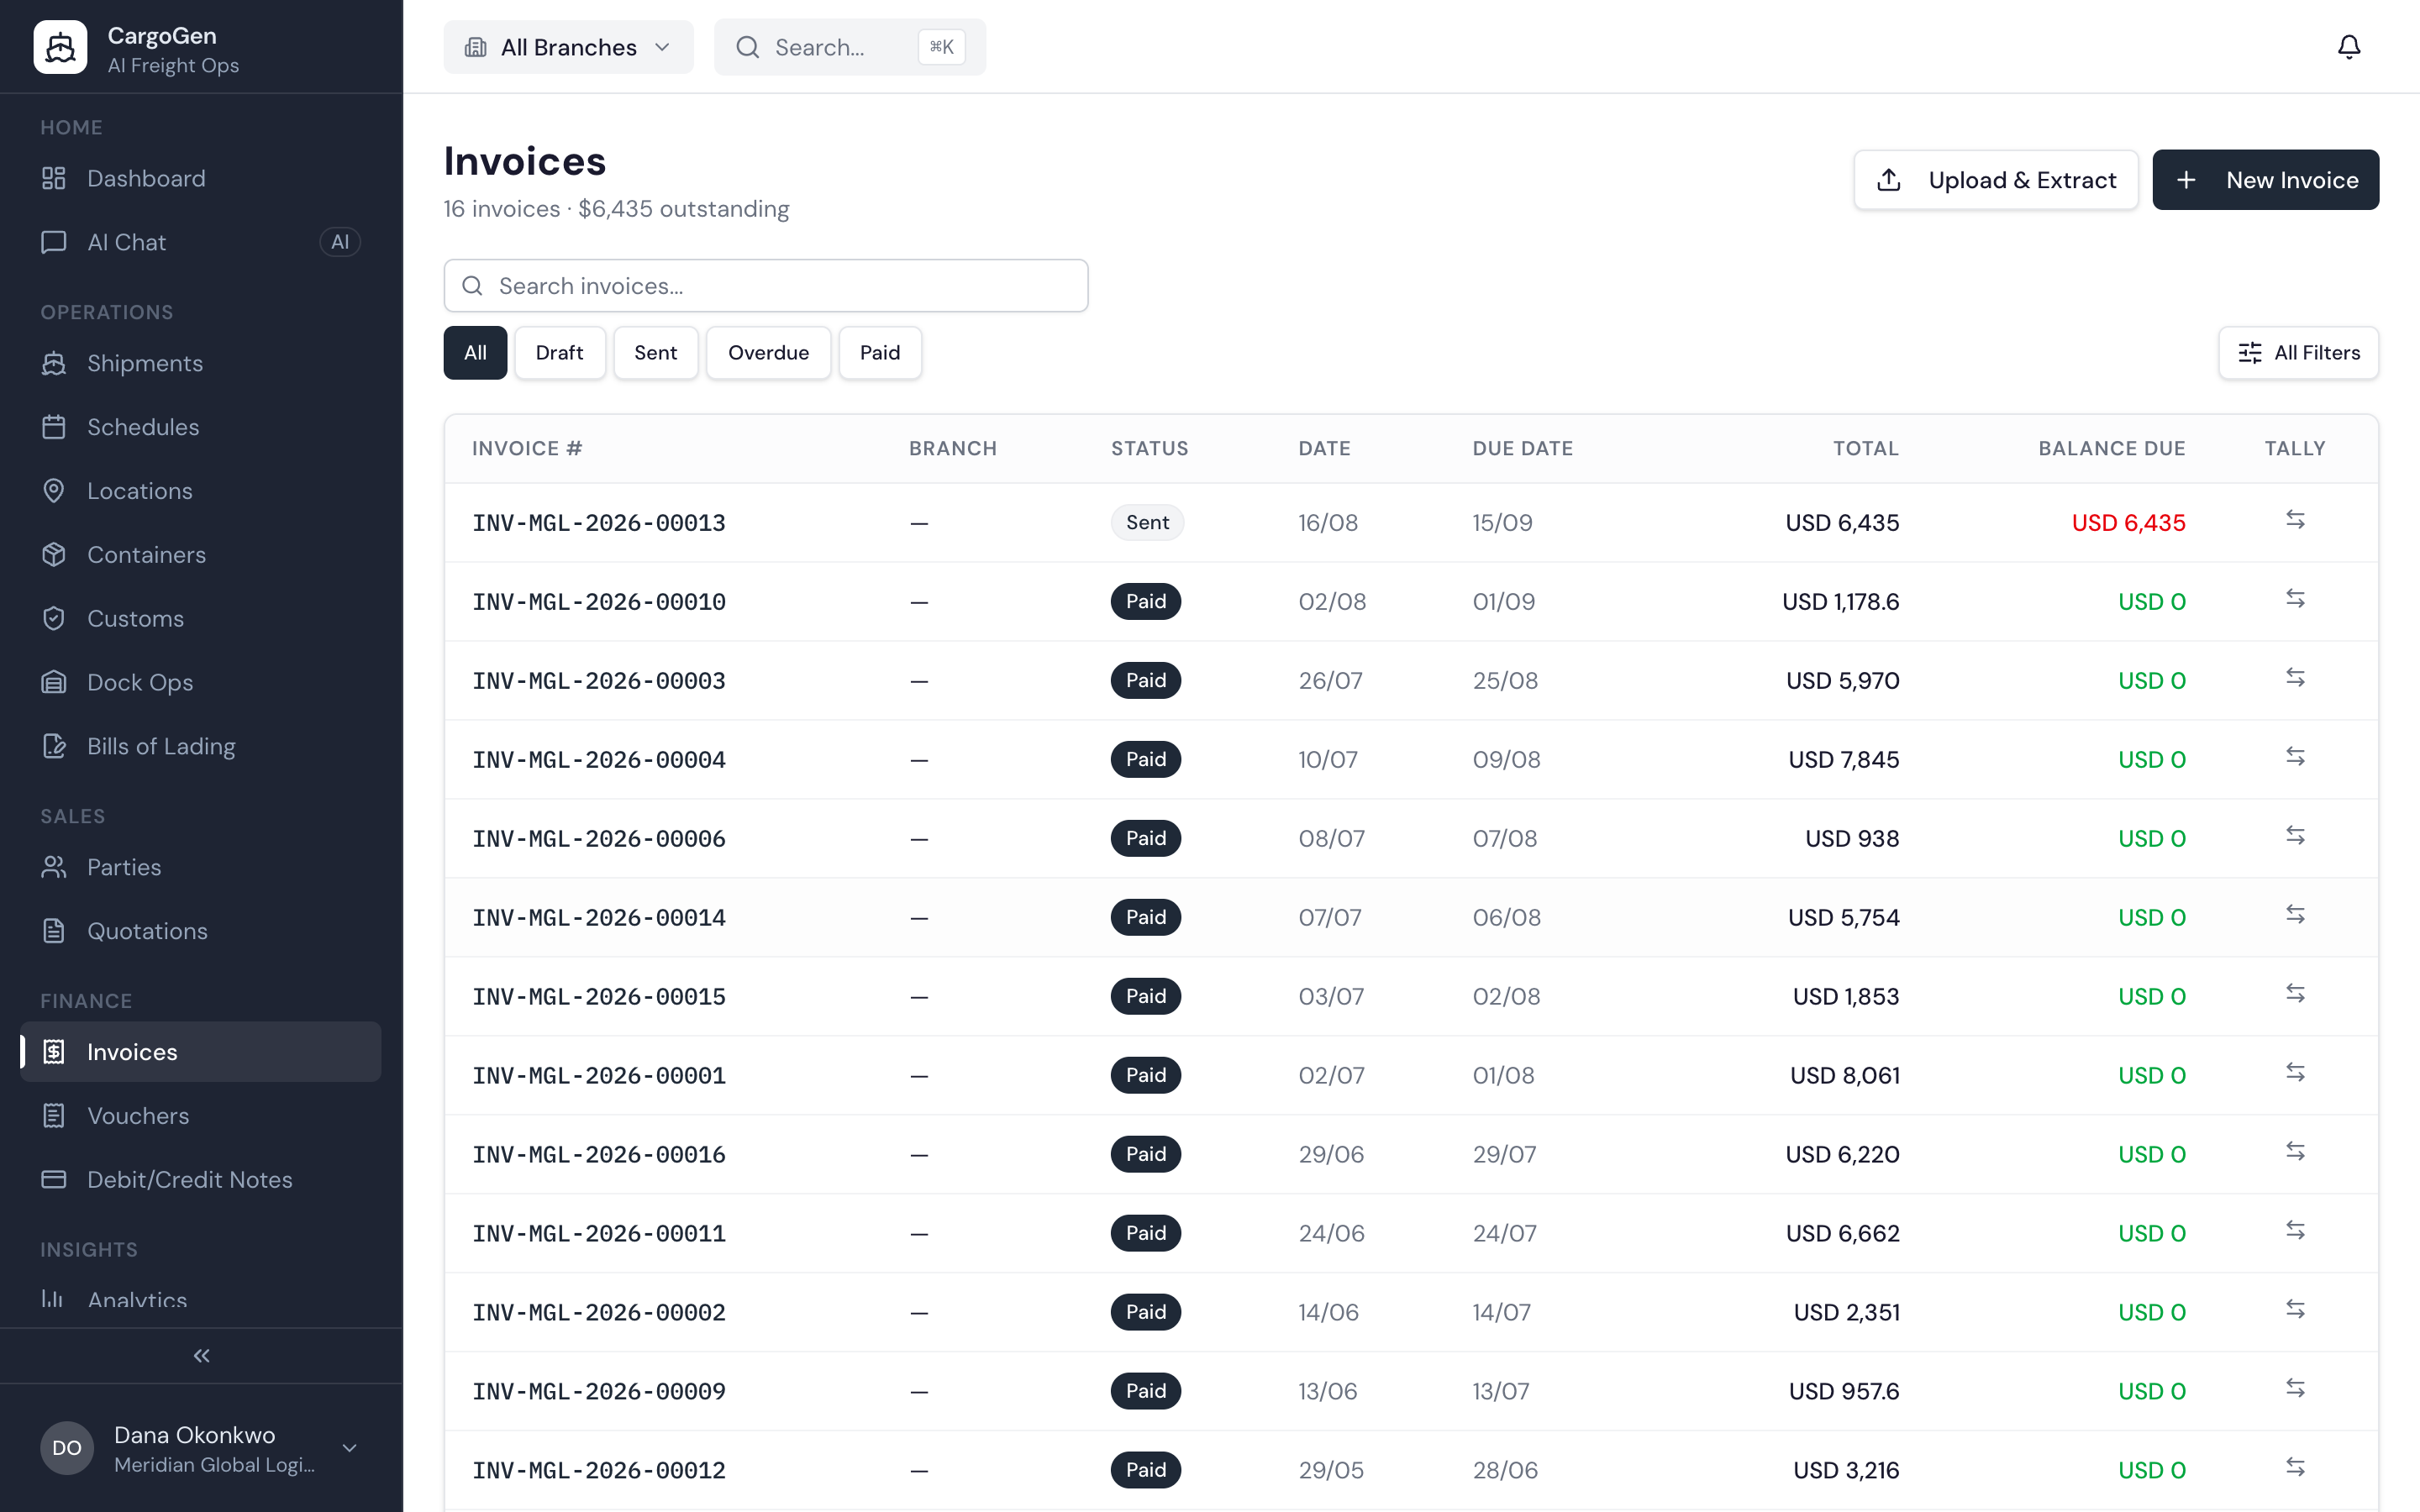2420x1512 pixels.
Task: Filter invoices by Draft
Action: (x=559, y=353)
